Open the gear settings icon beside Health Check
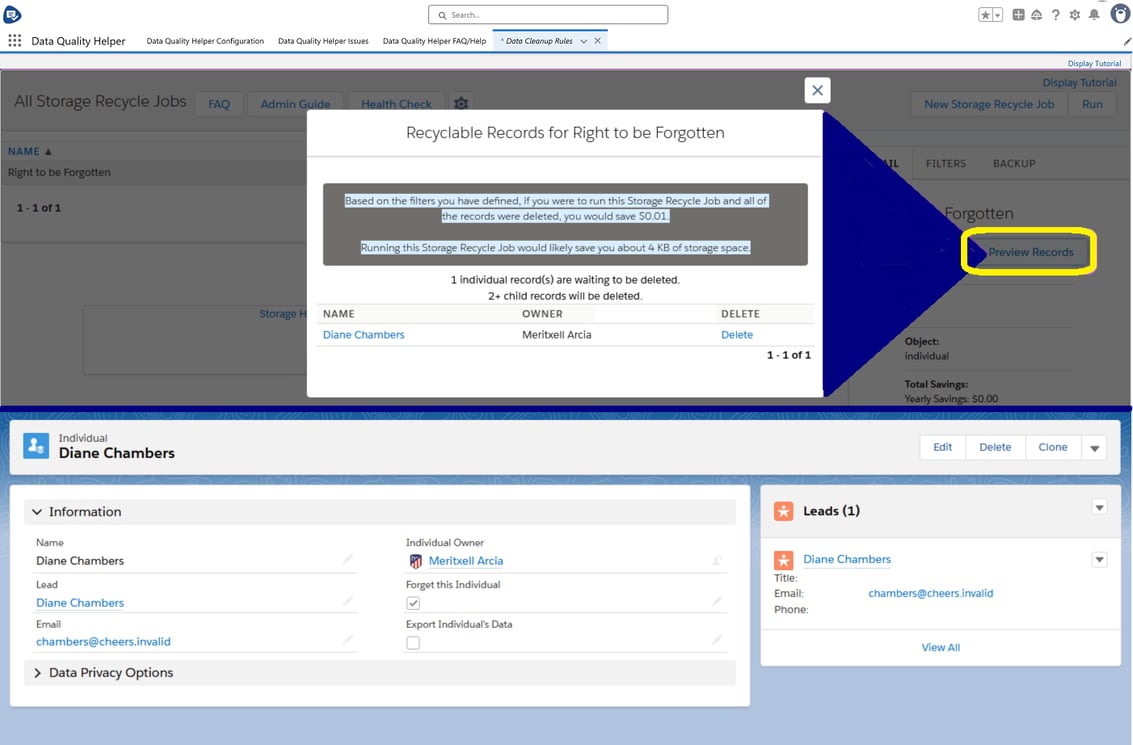 coord(461,104)
